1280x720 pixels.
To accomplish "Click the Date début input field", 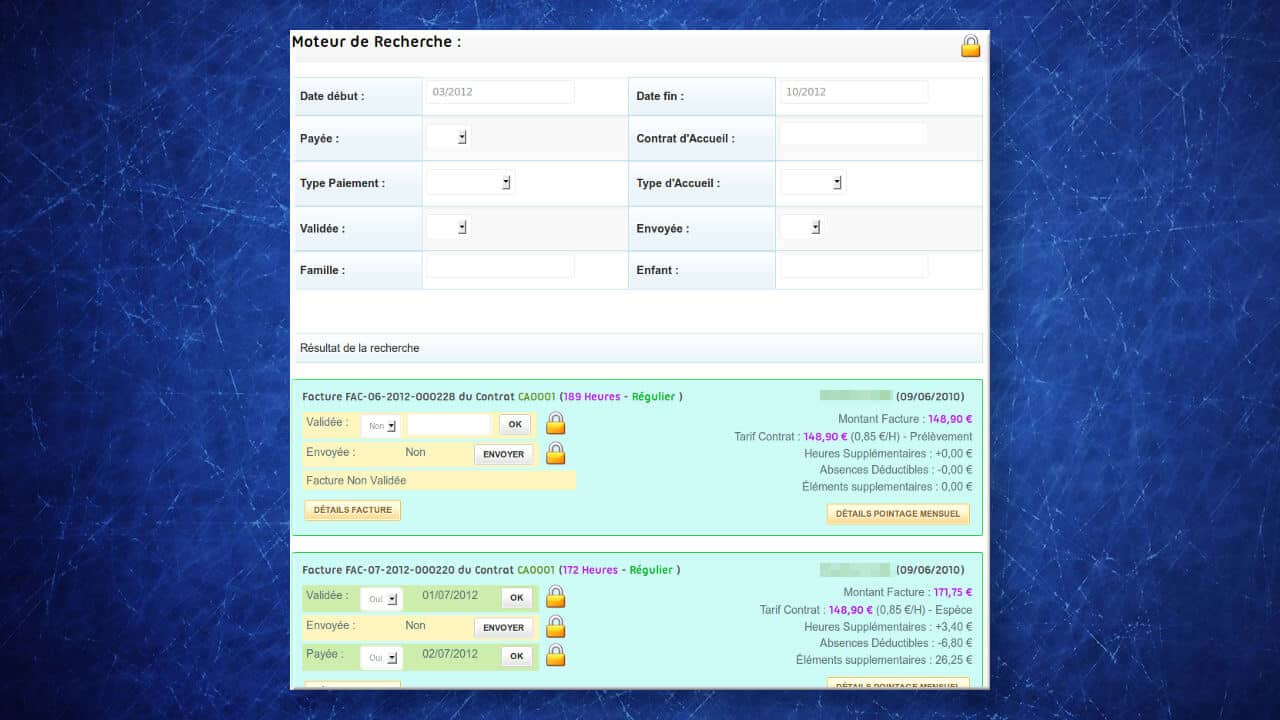I will [x=500, y=92].
